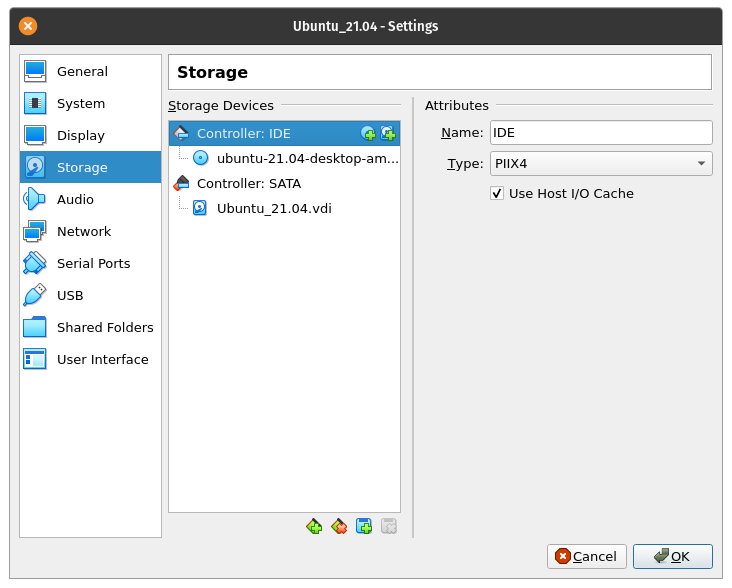The width and height of the screenshot is (732, 588).
Task: Click the add hard disk icon on IDE controller
Action: pyautogui.click(x=388, y=133)
